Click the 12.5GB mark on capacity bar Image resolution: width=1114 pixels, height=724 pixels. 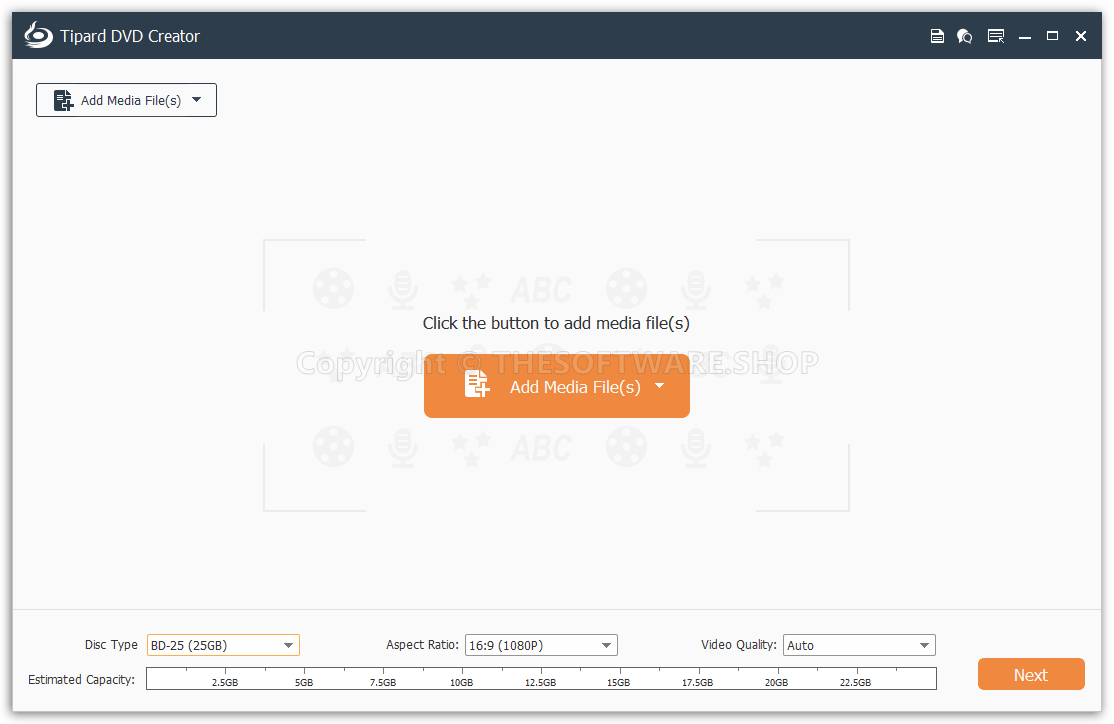pyautogui.click(x=541, y=682)
